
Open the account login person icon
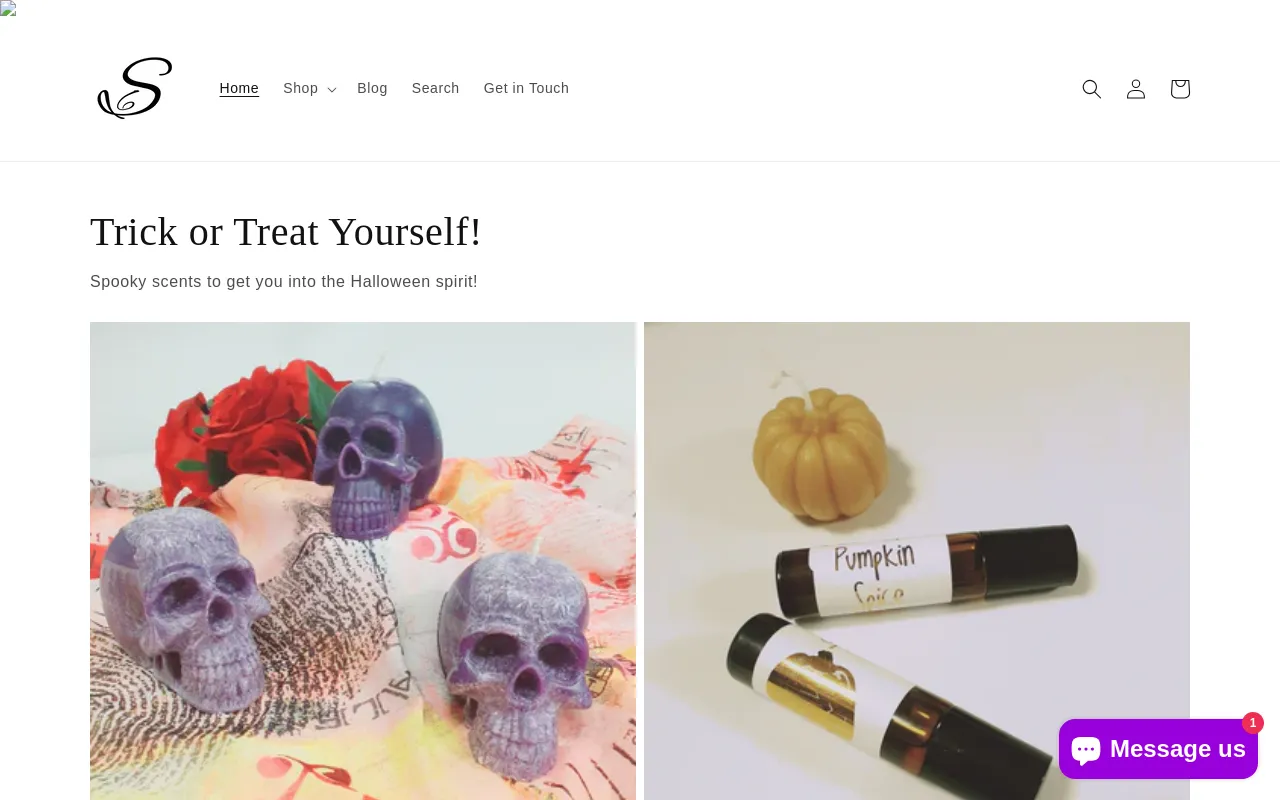tap(1136, 89)
